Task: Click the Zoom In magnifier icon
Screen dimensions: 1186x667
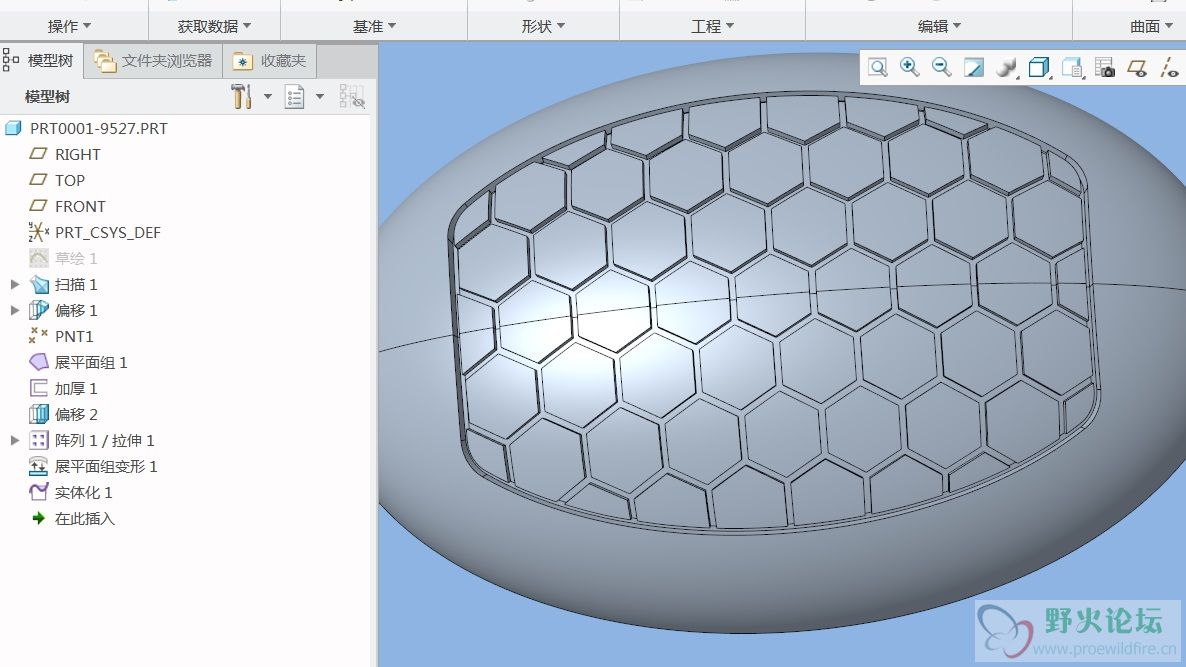Action: pyautogui.click(x=910, y=67)
